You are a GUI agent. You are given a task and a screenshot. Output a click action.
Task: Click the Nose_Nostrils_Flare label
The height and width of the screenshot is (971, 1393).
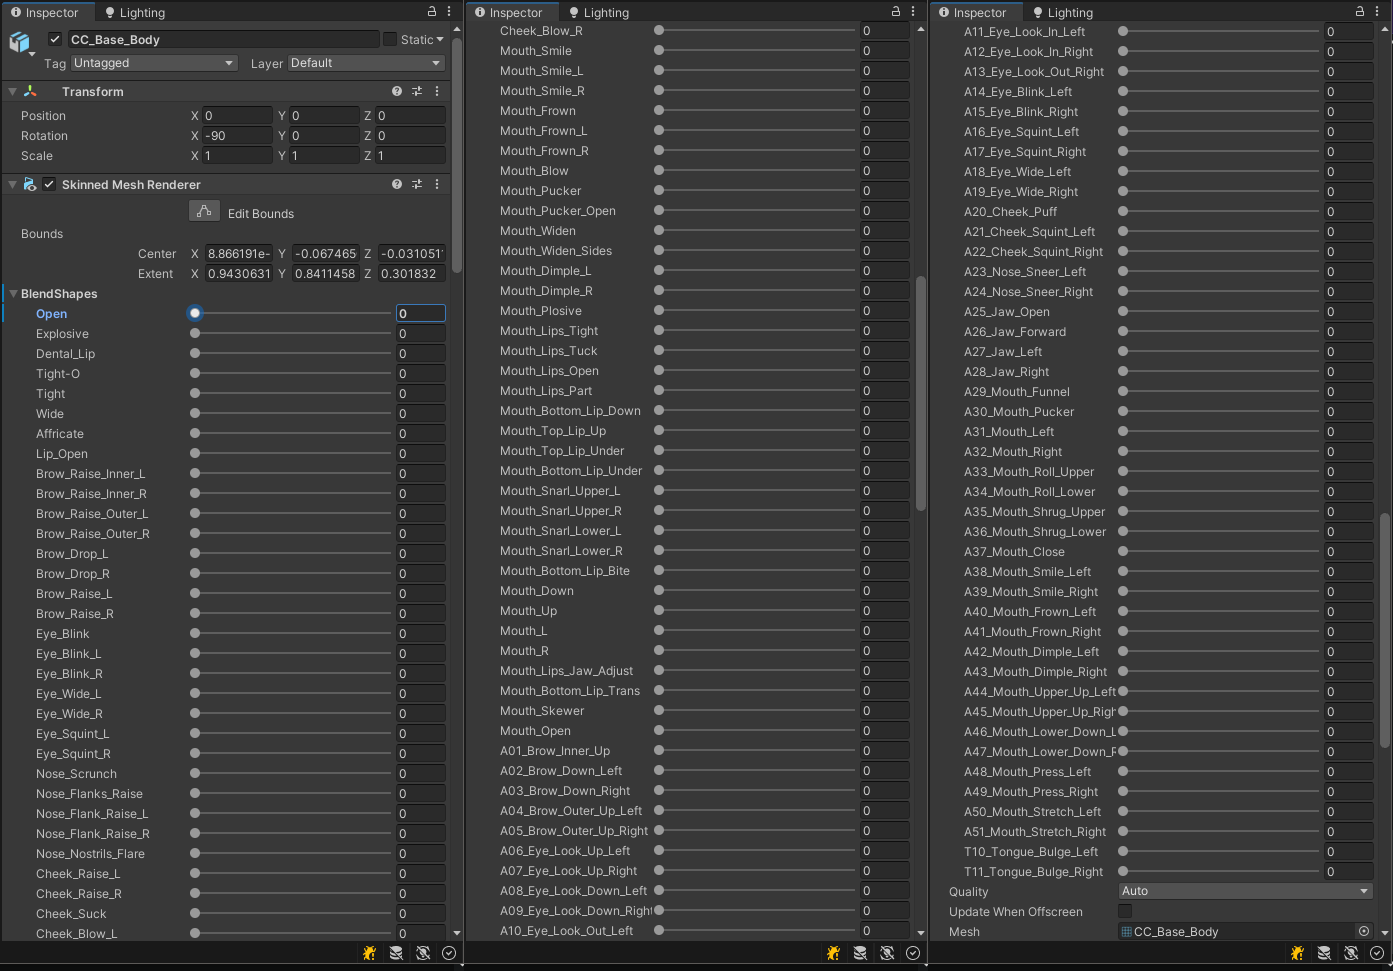pyautogui.click(x=90, y=854)
